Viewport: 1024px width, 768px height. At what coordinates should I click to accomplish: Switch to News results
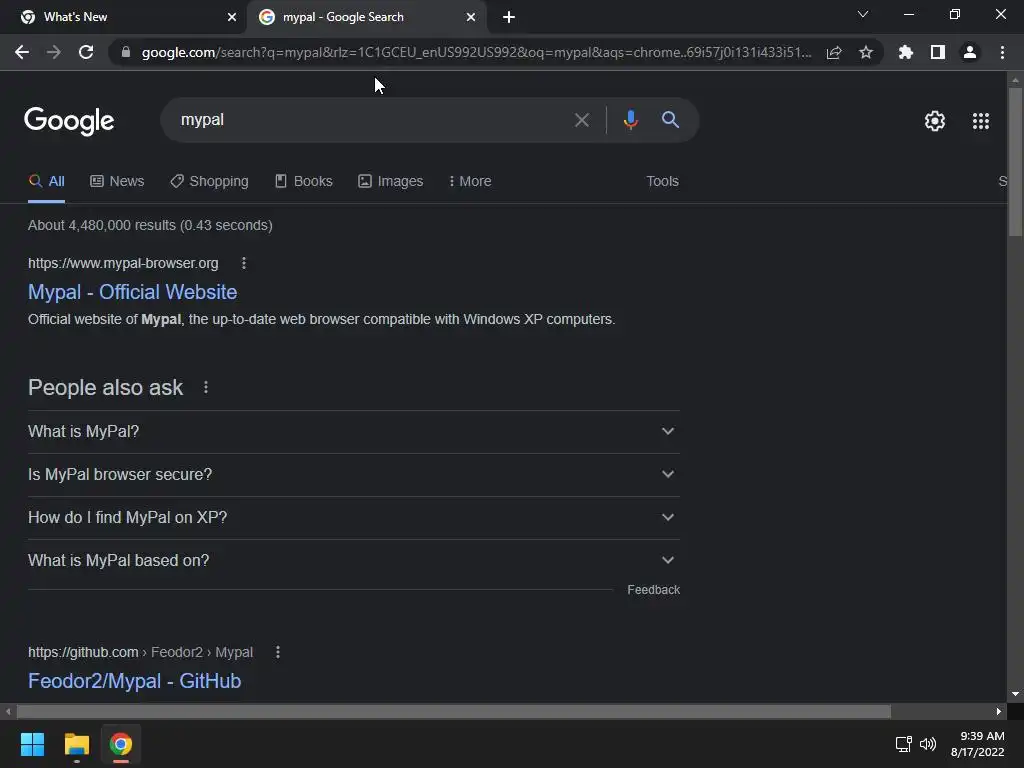click(117, 182)
